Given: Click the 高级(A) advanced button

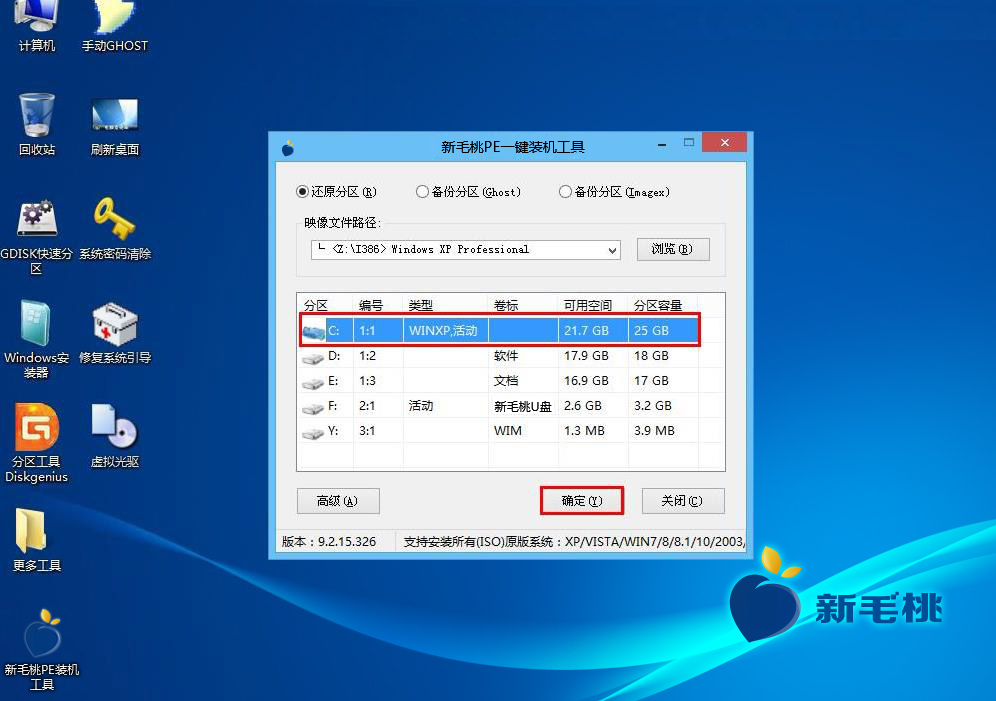Looking at the screenshot, I should (x=338, y=501).
